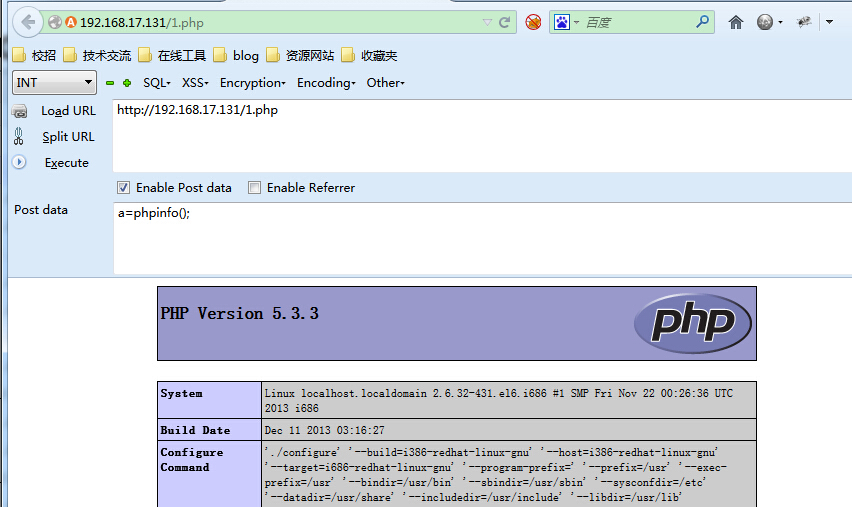Toggle the Enable Post data checkbox
Screen dimensions: 852x507
123,187
